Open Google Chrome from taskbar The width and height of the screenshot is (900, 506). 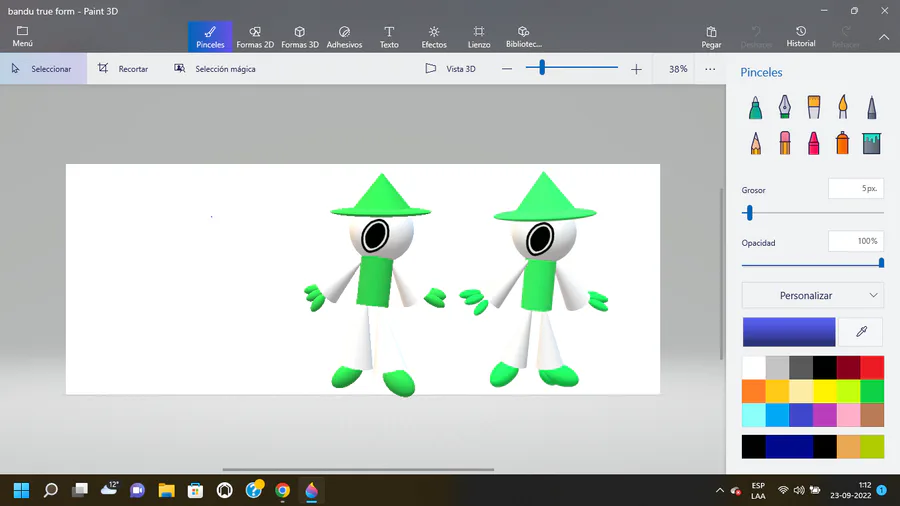(x=282, y=491)
